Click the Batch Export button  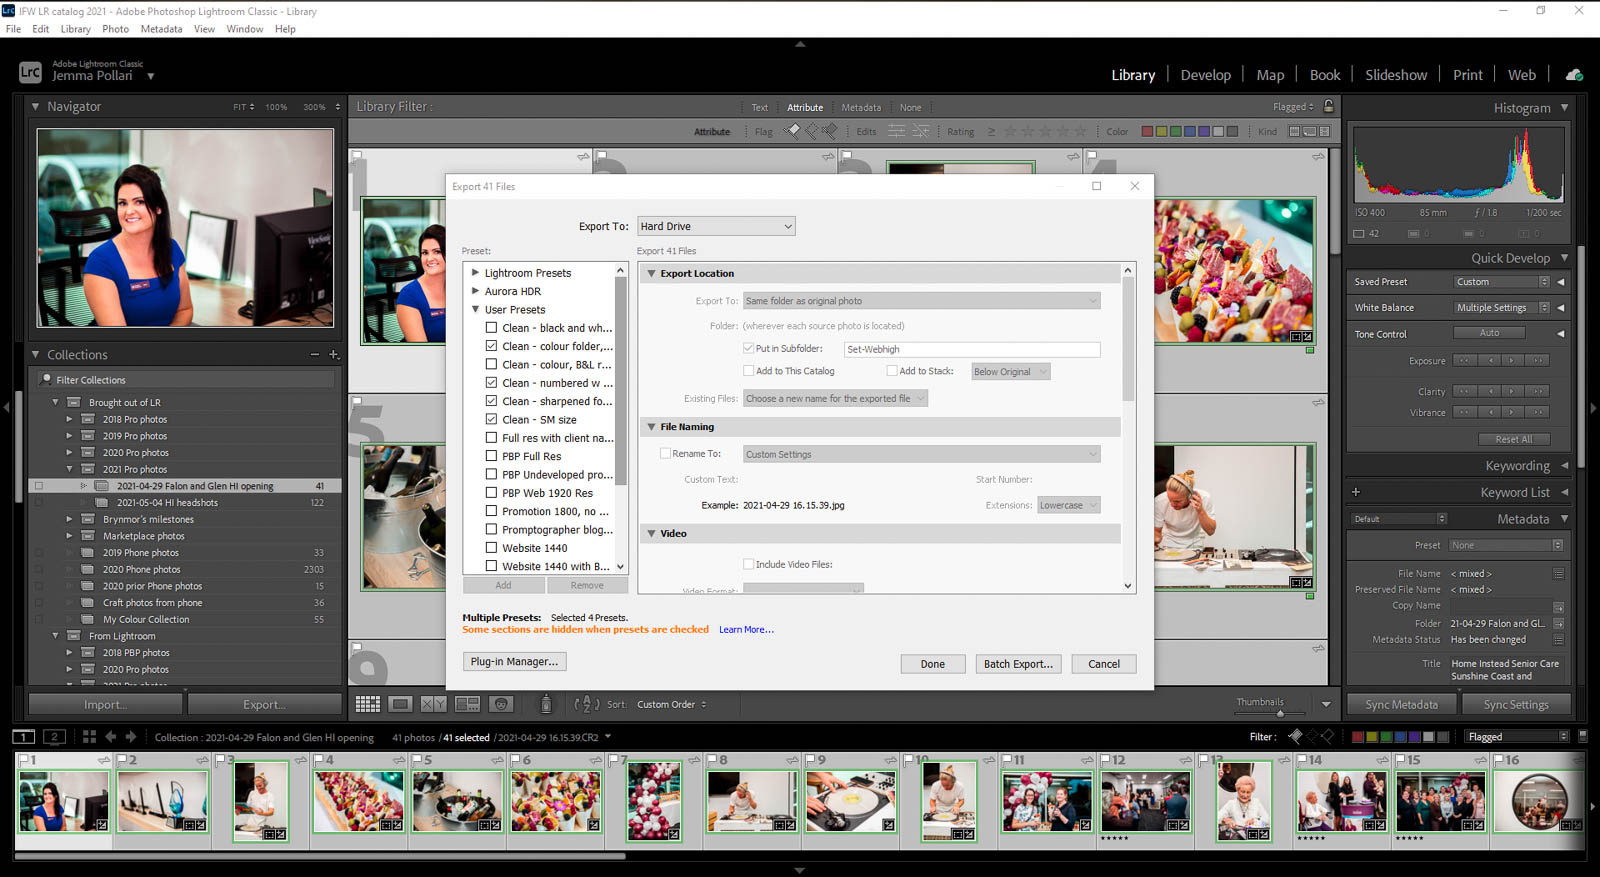pos(1018,664)
